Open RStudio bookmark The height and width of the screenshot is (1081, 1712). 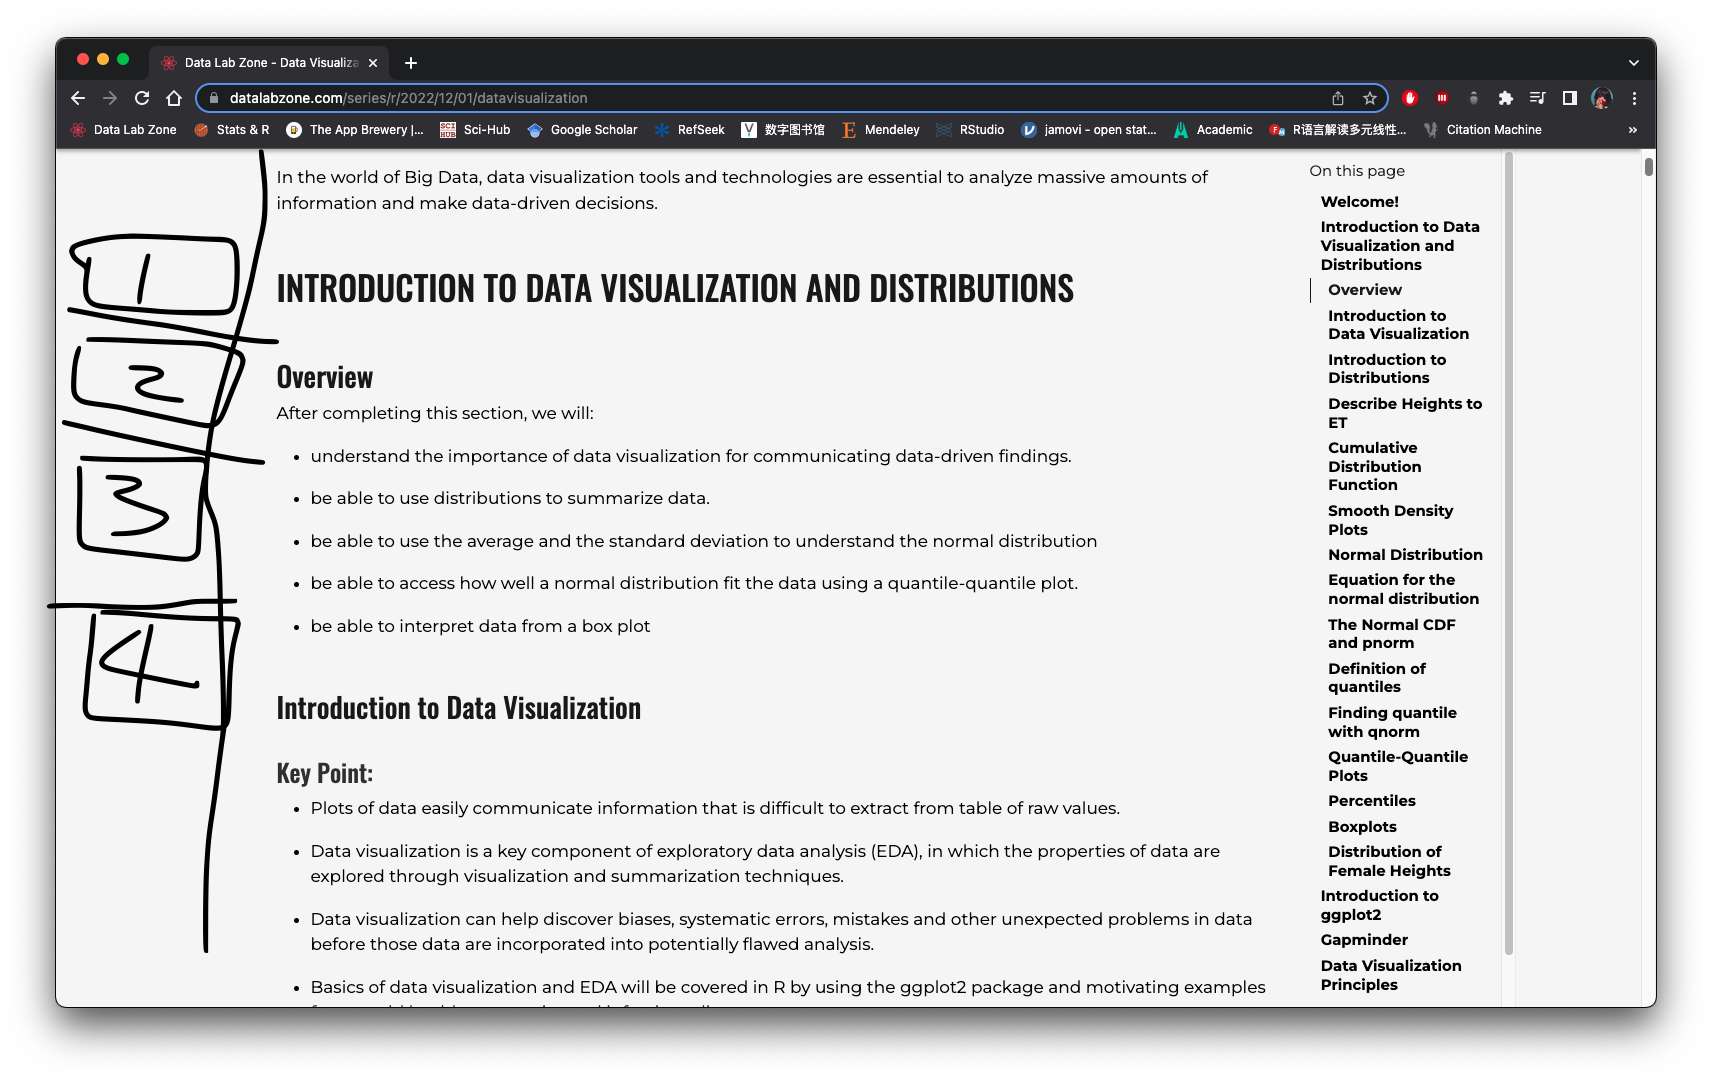point(971,130)
